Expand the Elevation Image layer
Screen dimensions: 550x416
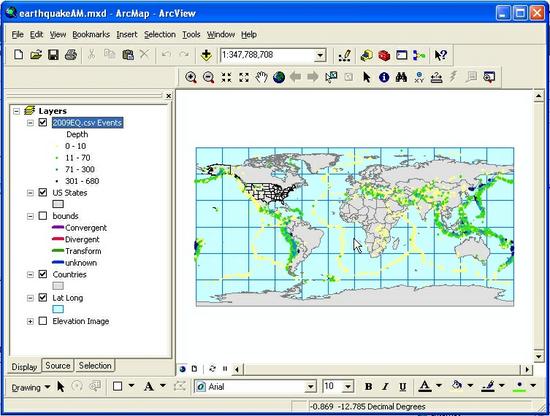[30, 321]
